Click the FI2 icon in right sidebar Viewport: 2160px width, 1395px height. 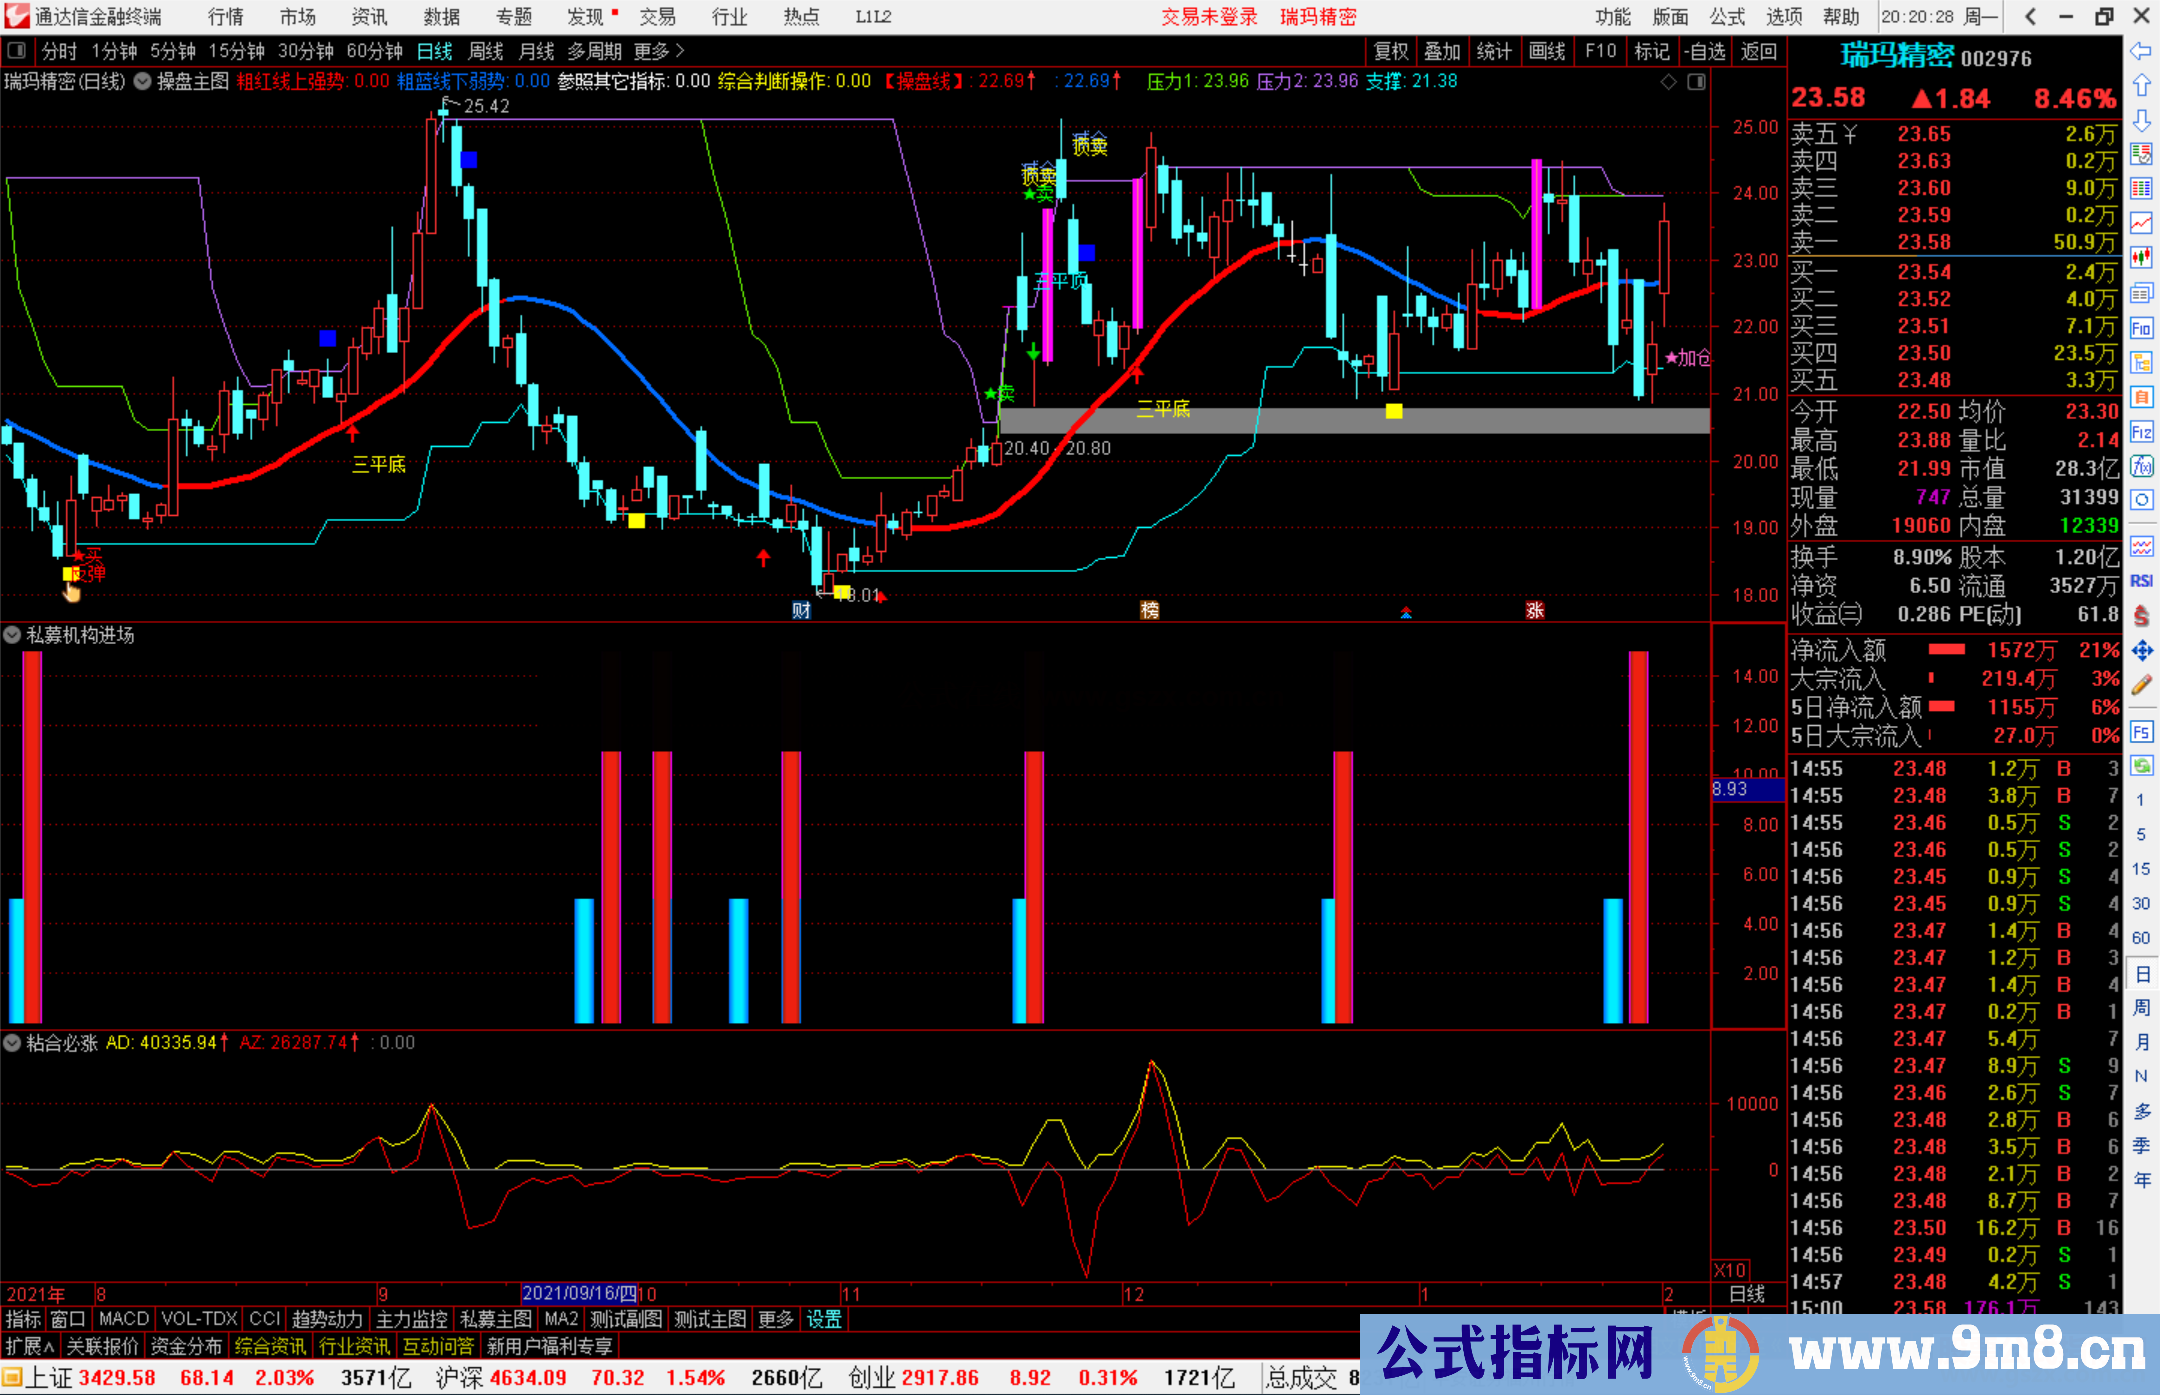2141,432
